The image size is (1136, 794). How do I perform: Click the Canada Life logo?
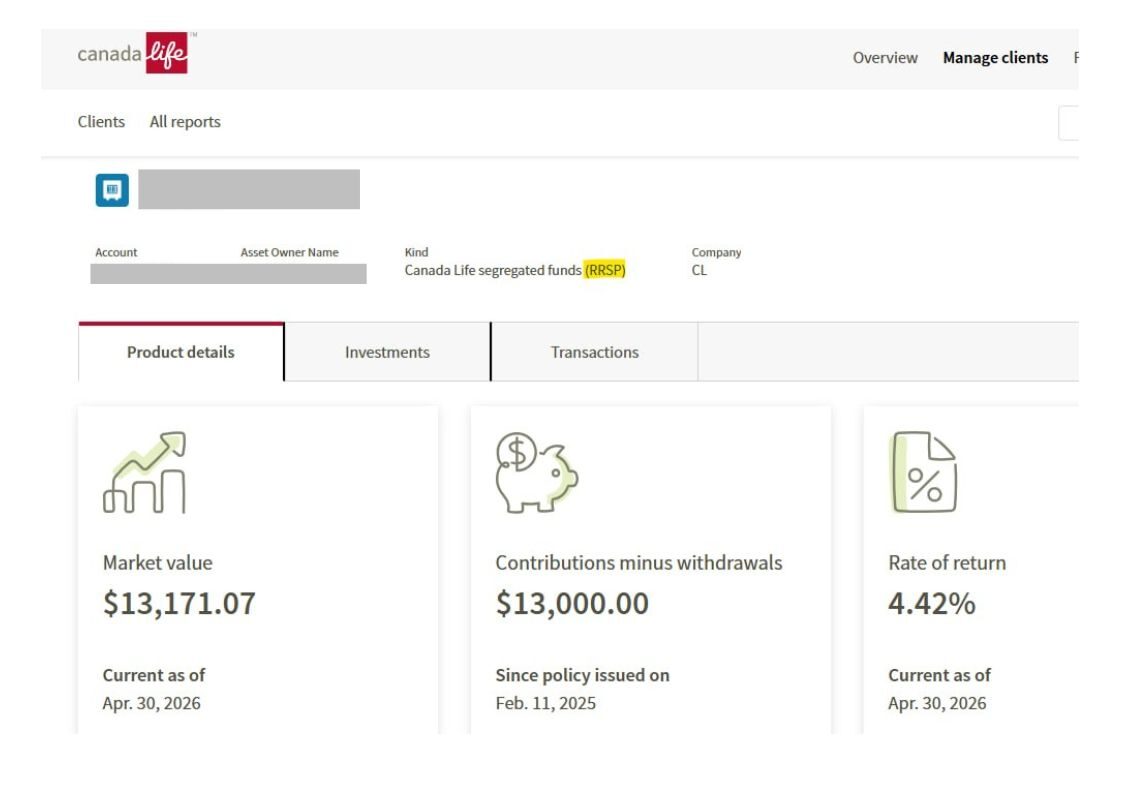135,53
